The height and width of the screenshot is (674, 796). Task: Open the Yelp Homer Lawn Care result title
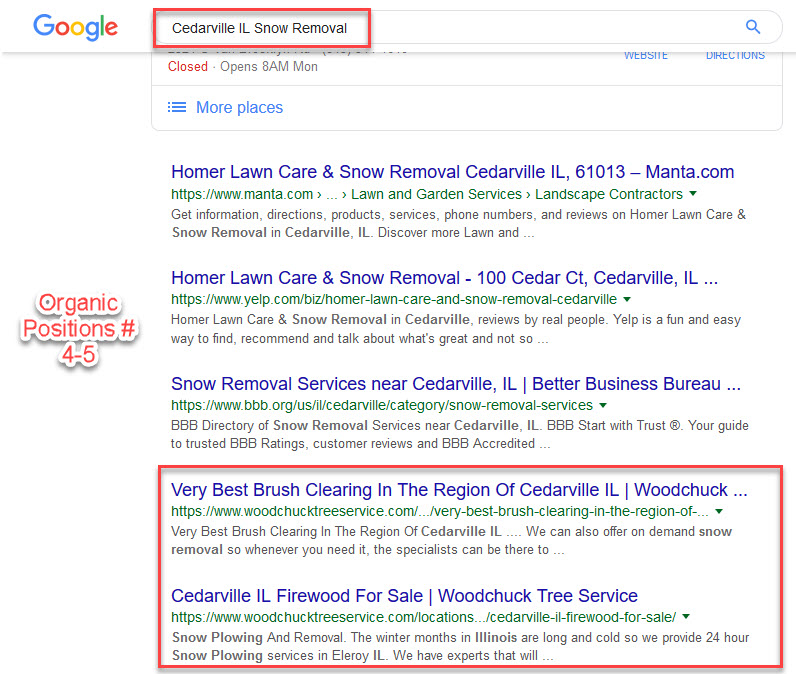tap(444, 278)
